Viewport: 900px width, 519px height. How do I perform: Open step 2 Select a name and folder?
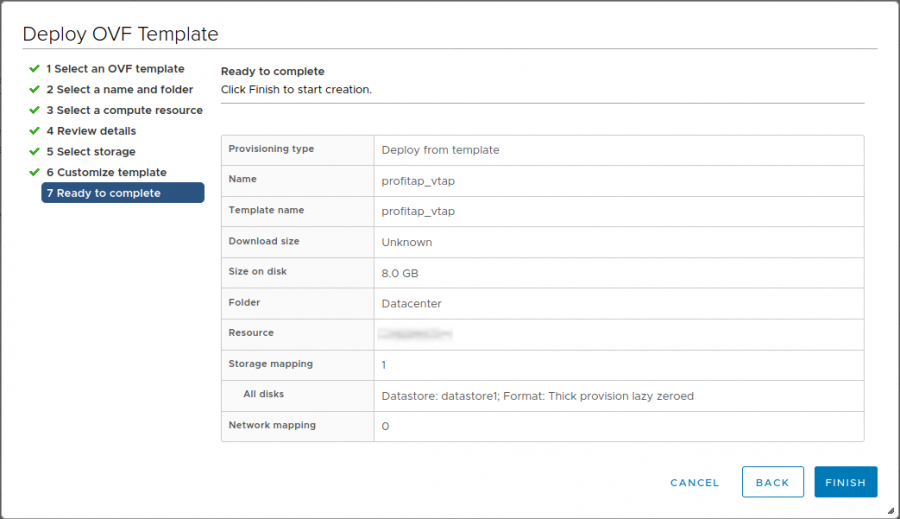(x=119, y=90)
